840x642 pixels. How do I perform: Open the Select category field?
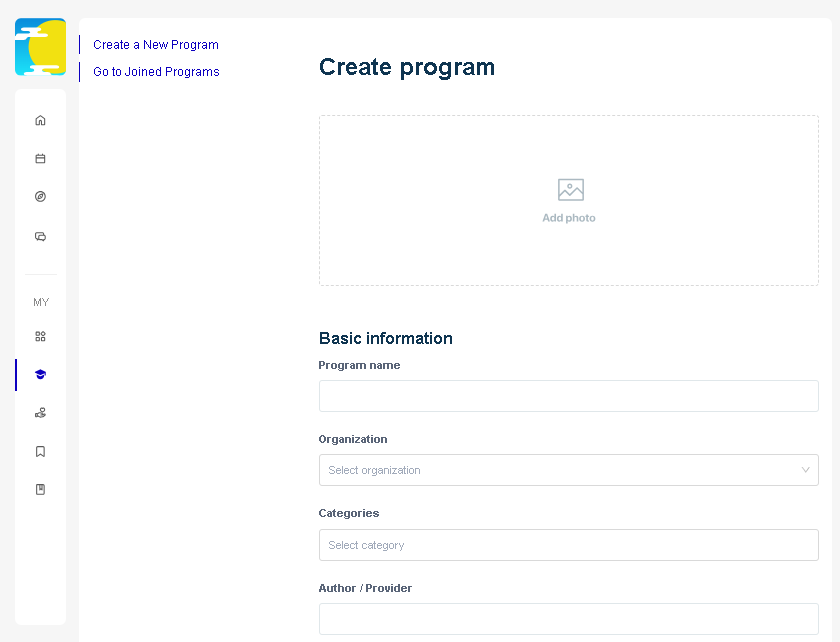[x=568, y=545]
